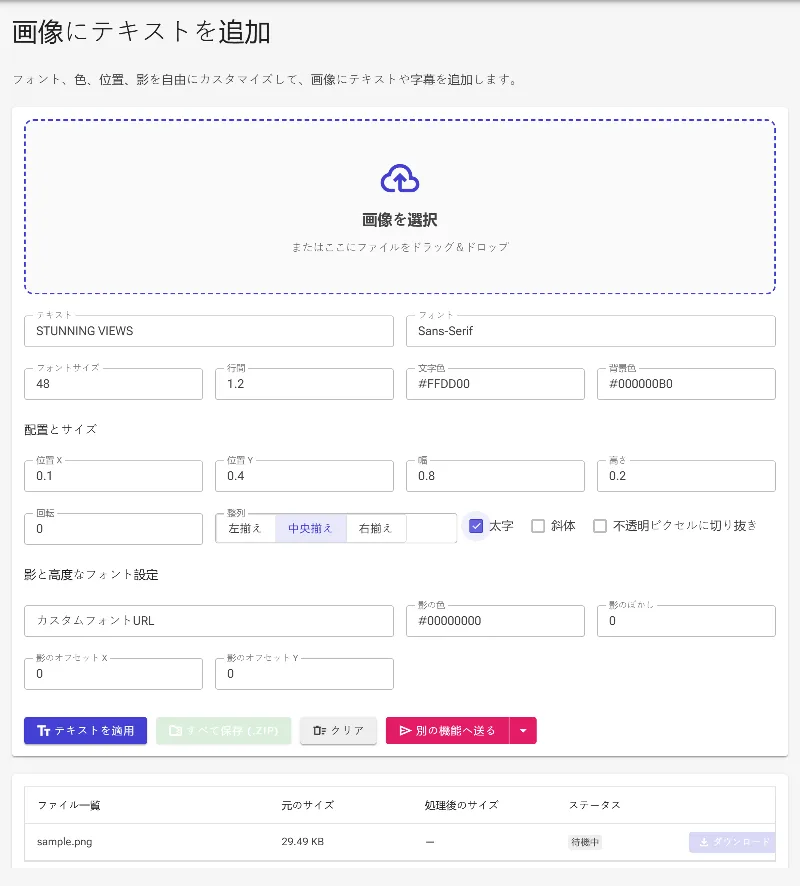Click the 画像にテキストを追加 page title
Screen dimensions: 800x886
[141, 32]
